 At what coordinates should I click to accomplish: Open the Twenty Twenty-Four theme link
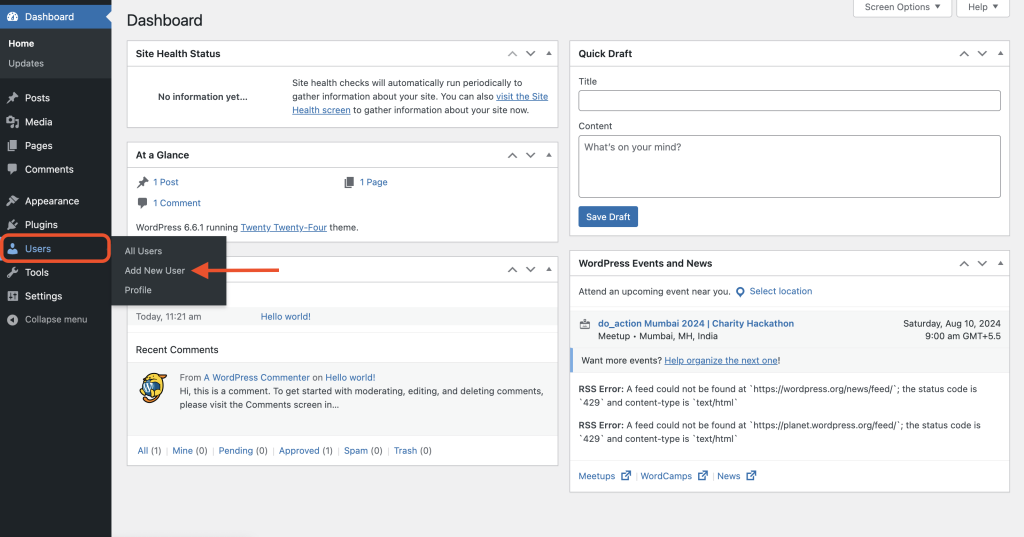tap(283, 227)
